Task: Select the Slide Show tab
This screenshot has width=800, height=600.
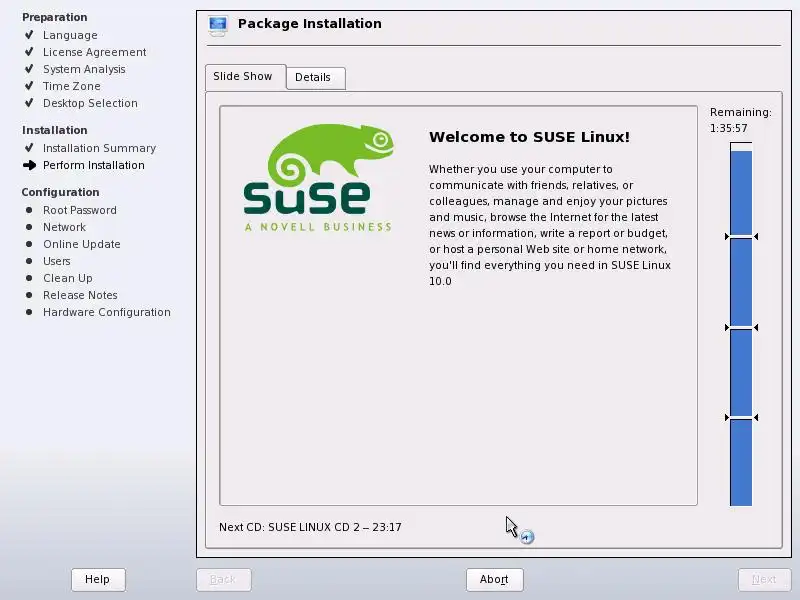Action: 245,77
